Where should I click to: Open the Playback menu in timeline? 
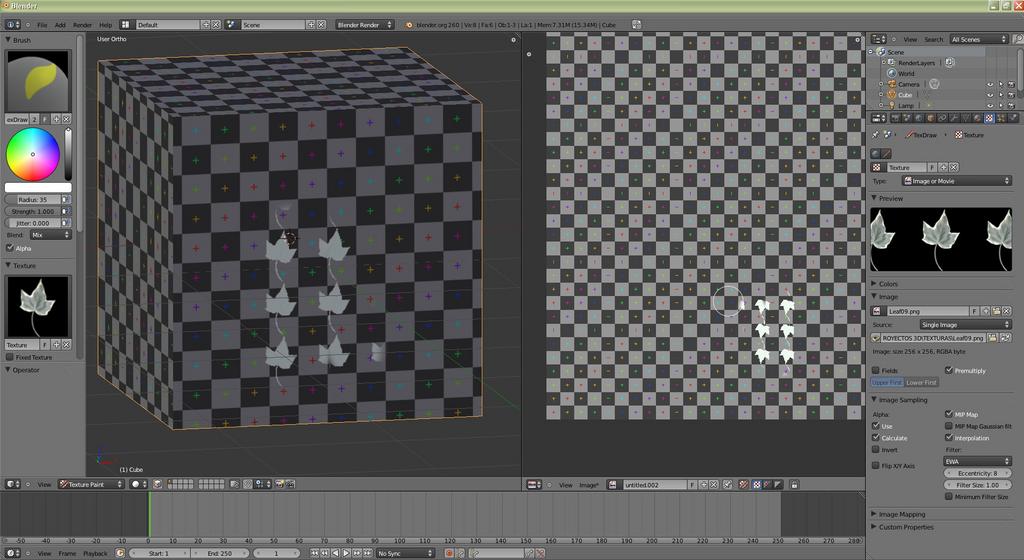click(x=95, y=553)
